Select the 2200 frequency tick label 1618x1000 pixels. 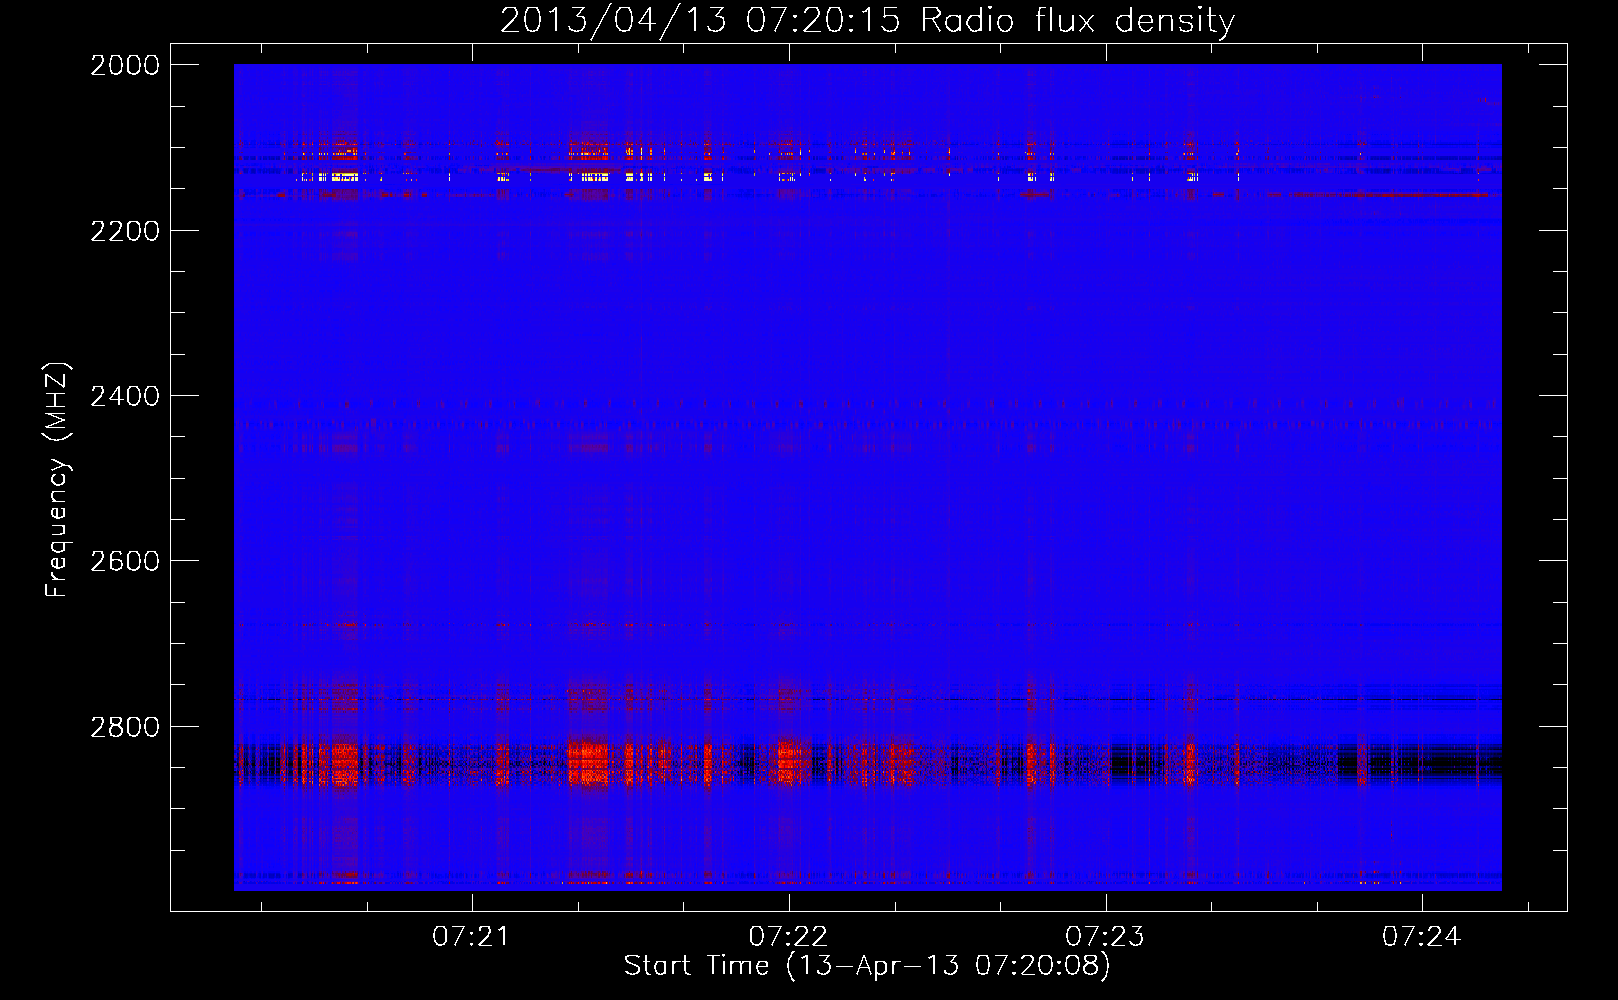click(x=125, y=231)
